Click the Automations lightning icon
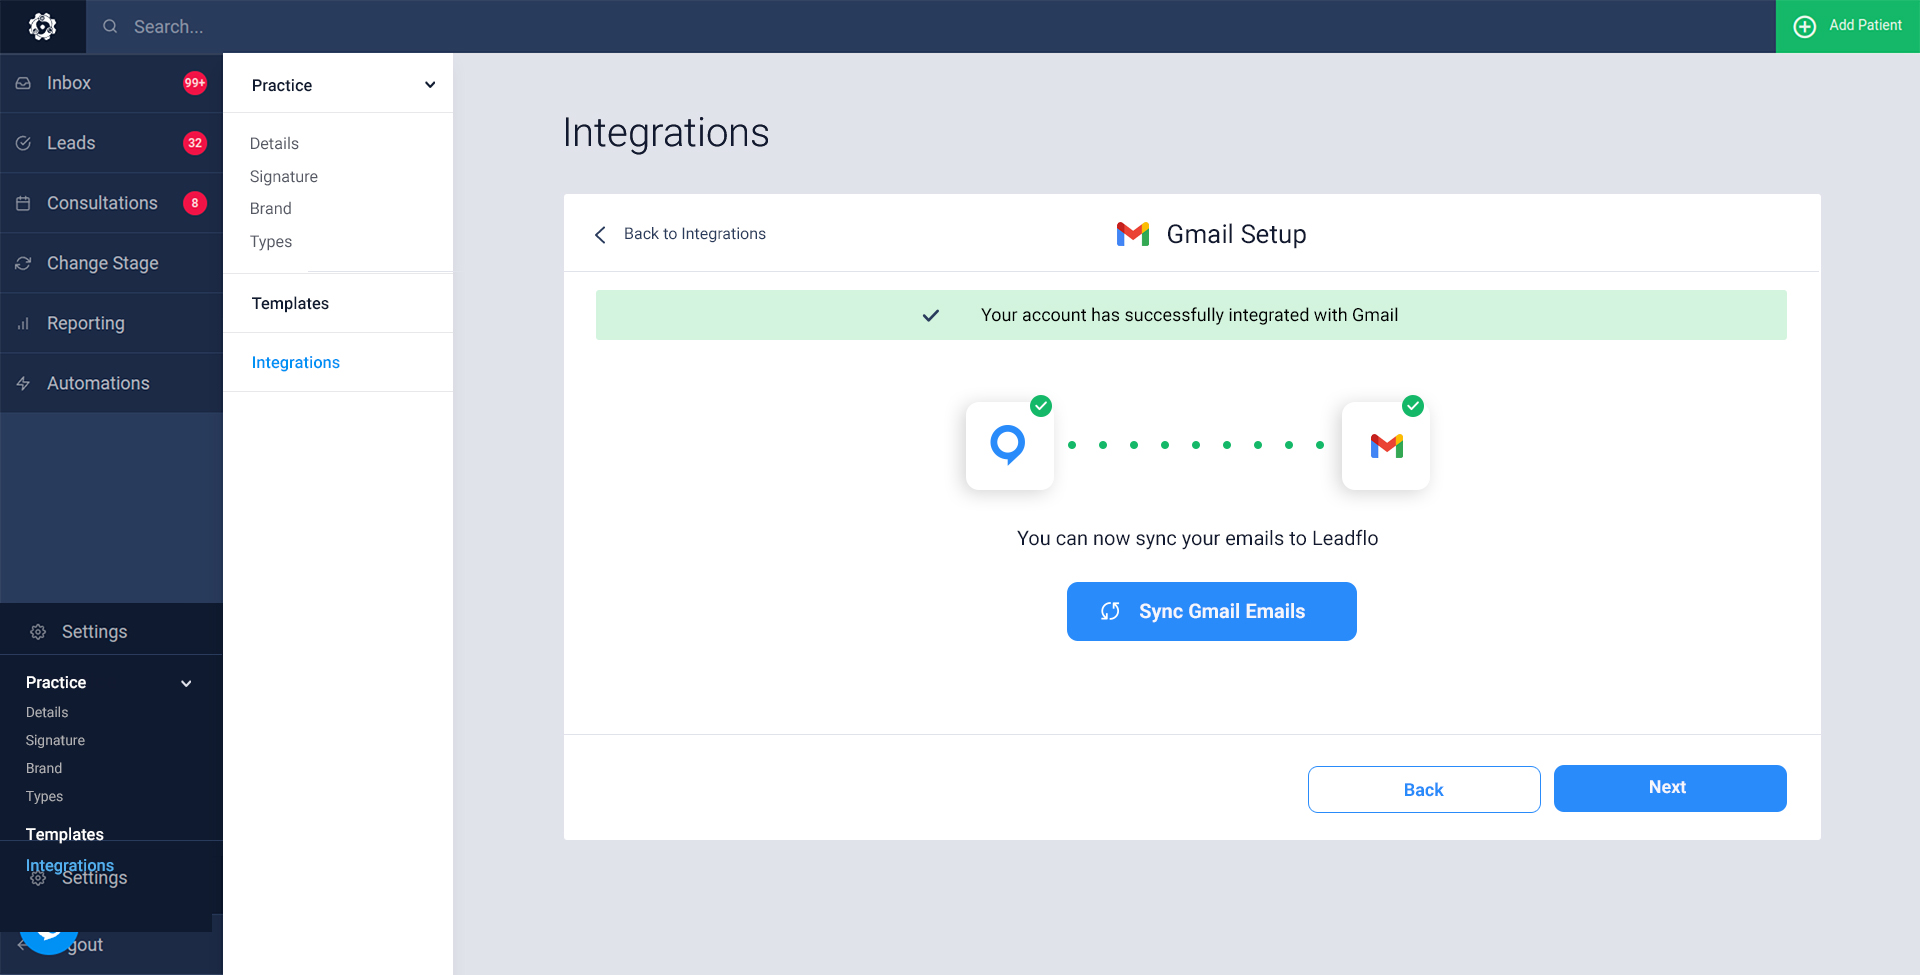This screenshot has width=1920, height=975. click(23, 383)
